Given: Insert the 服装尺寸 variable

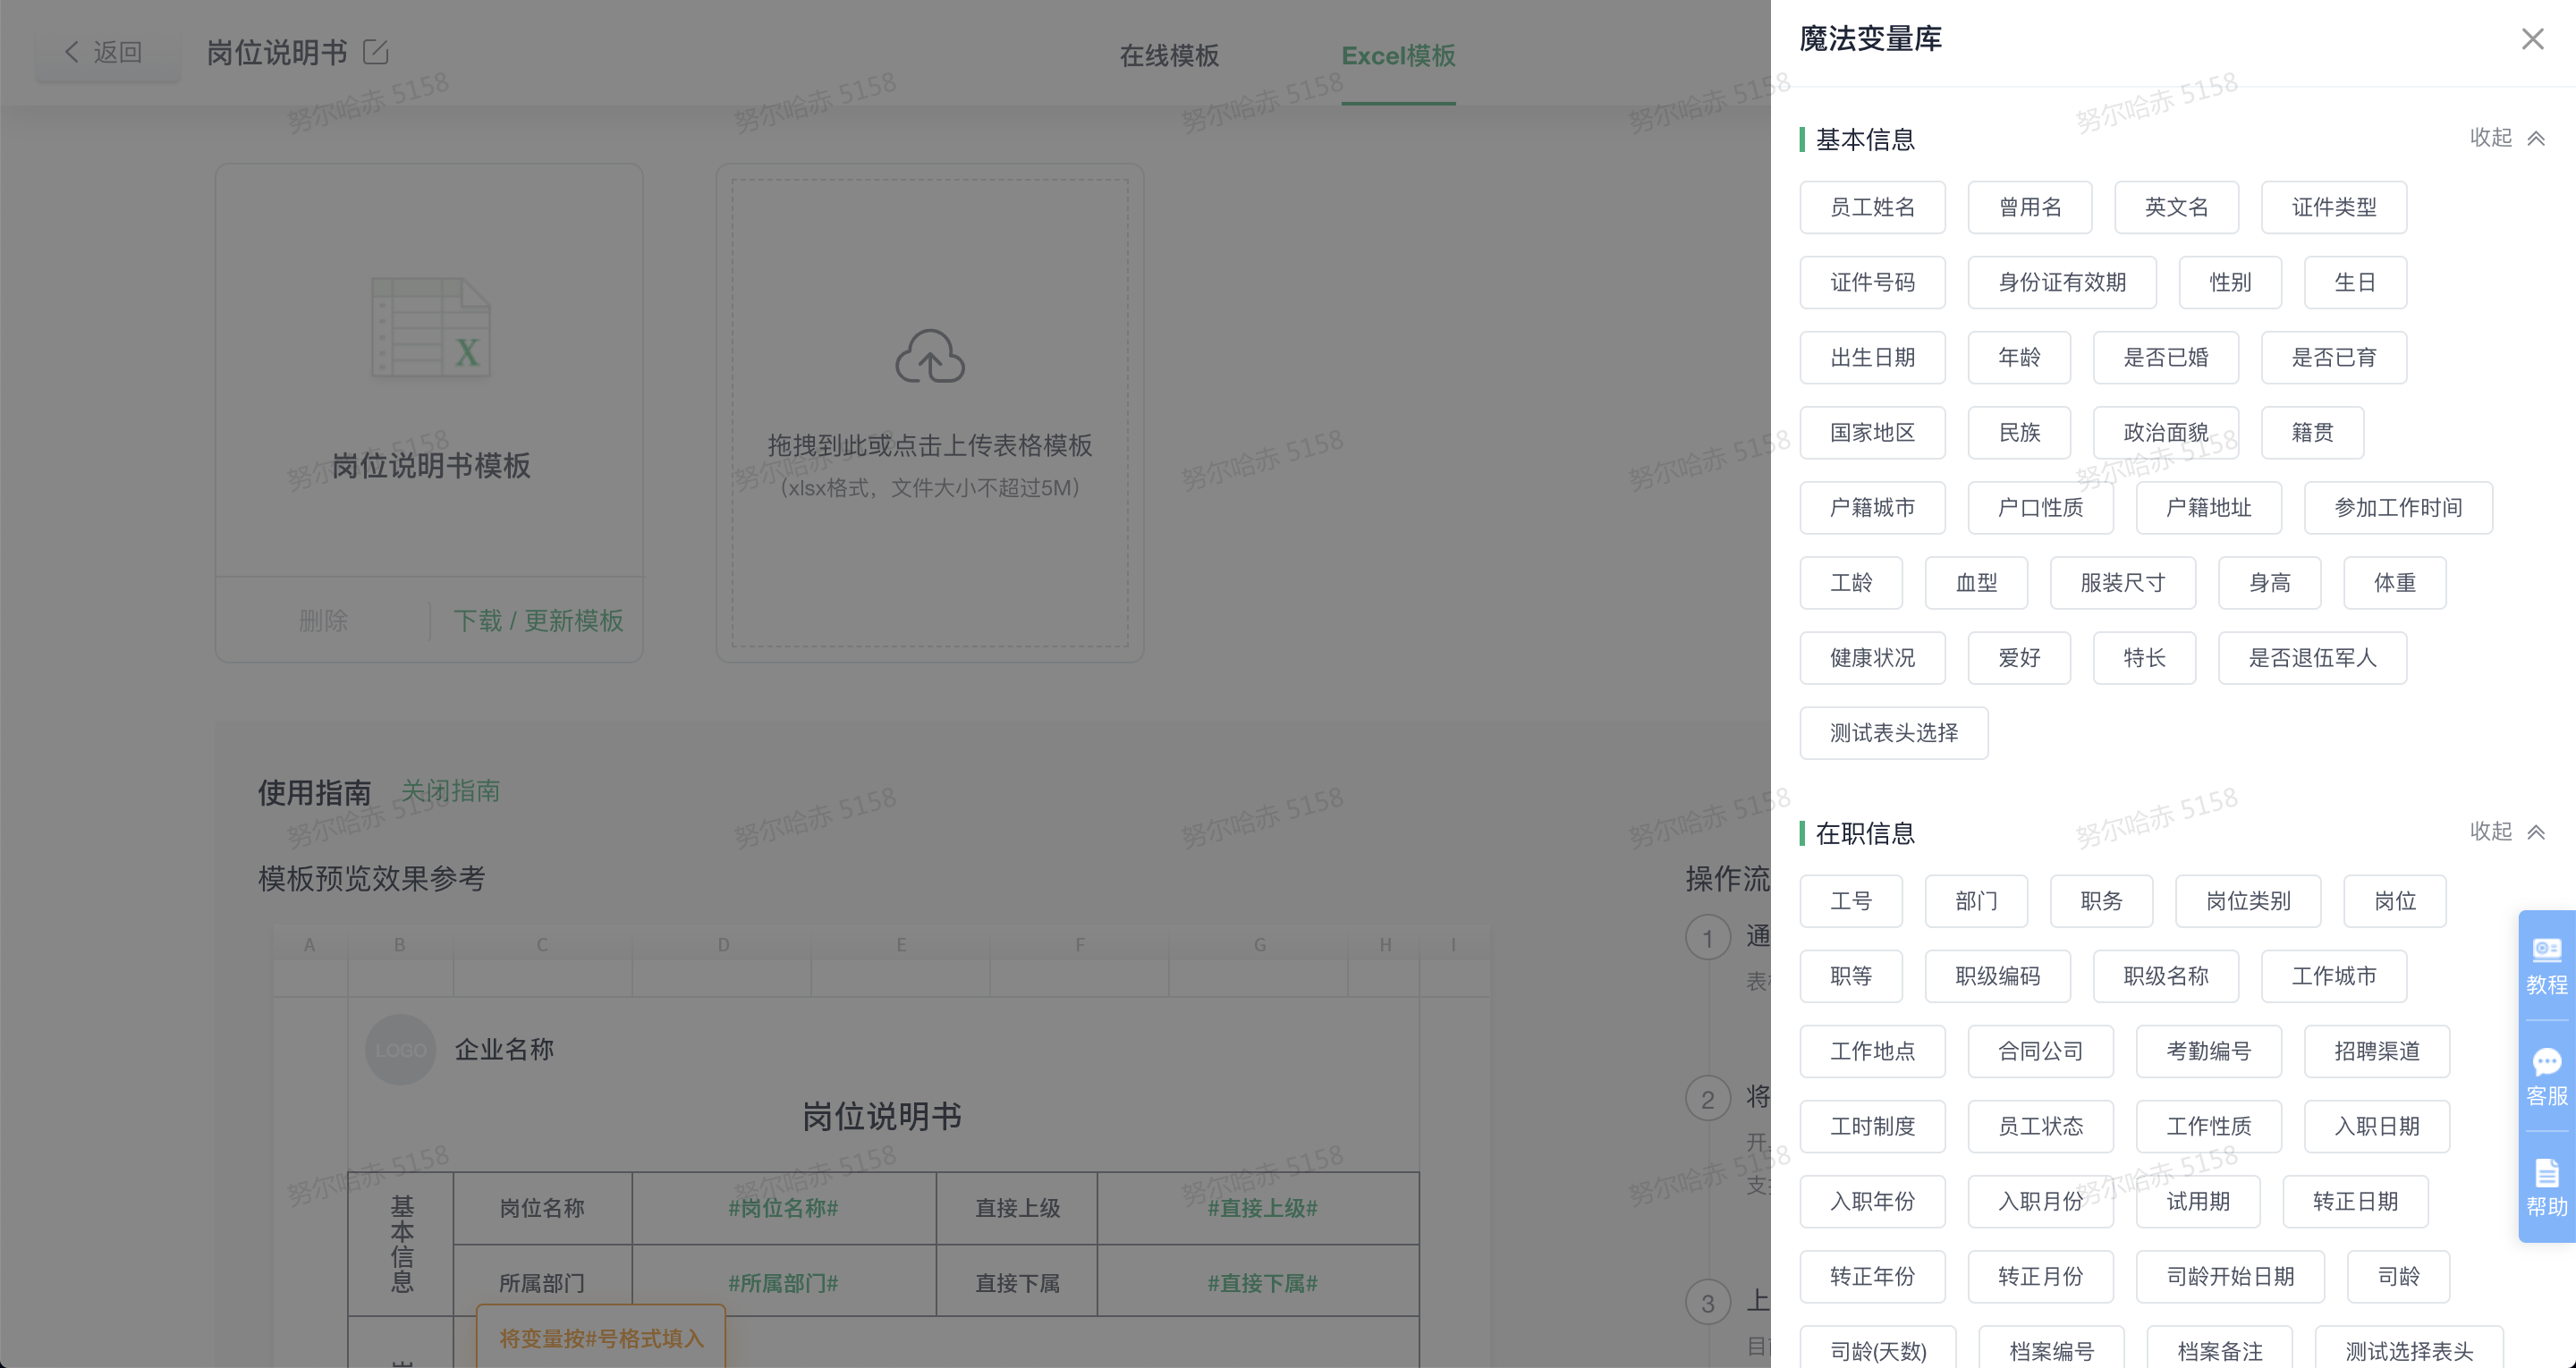Looking at the screenshot, I should (x=2122, y=582).
